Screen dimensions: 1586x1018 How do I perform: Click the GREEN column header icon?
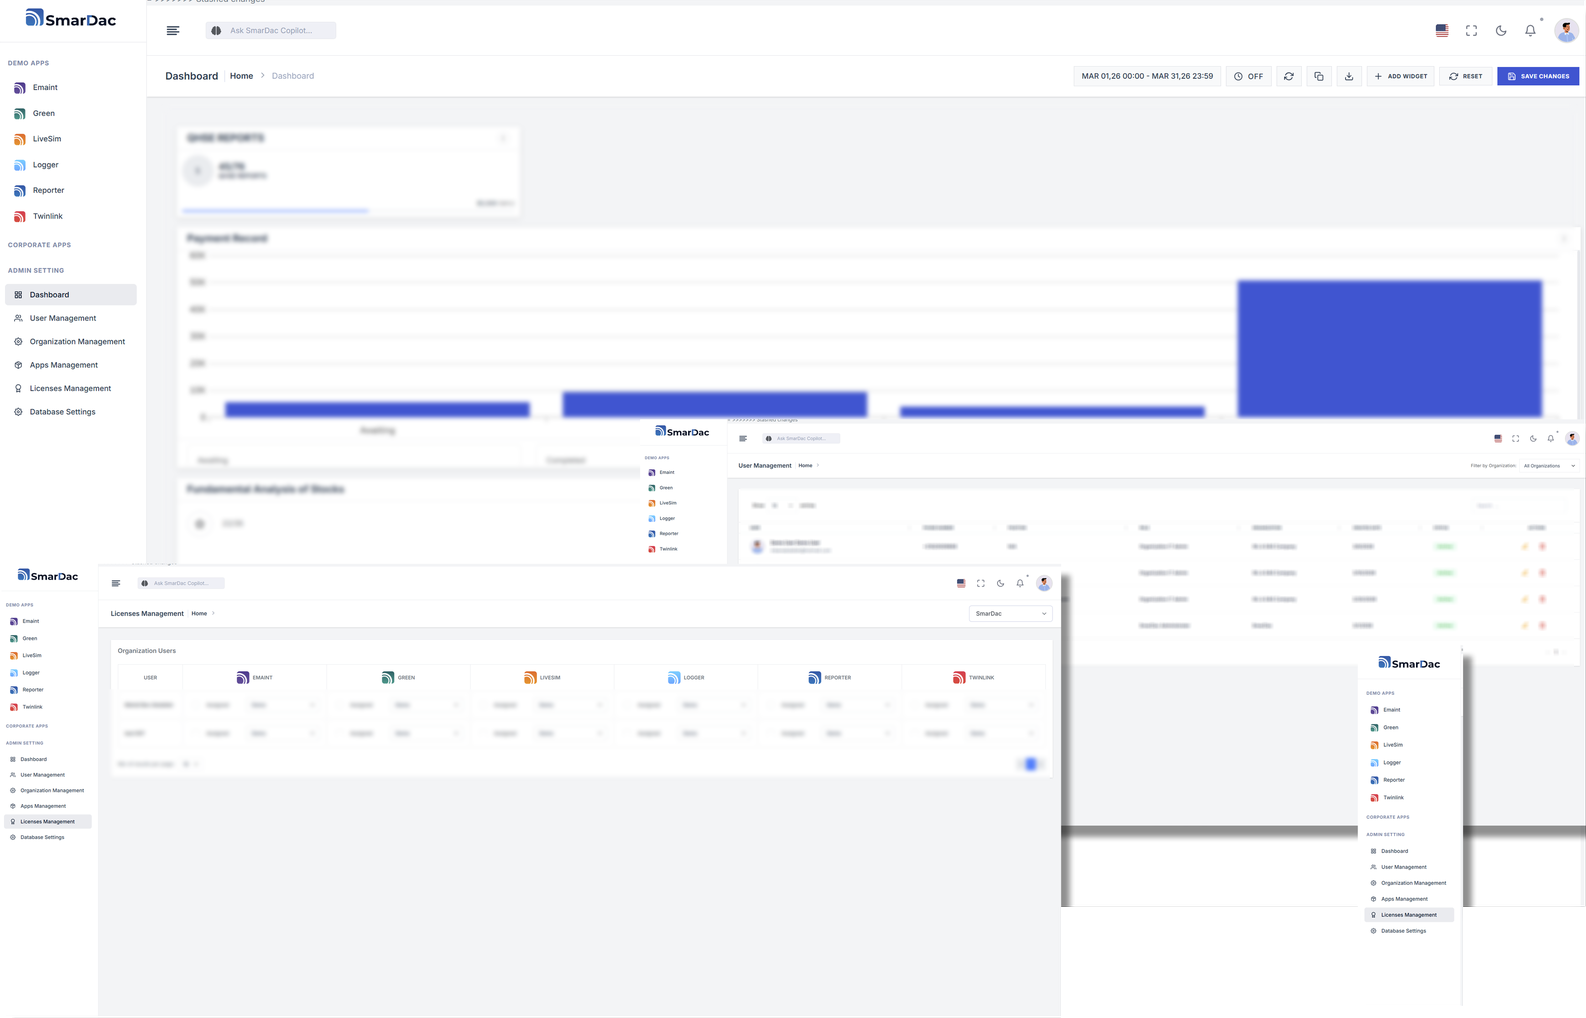pyautogui.click(x=388, y=678)
